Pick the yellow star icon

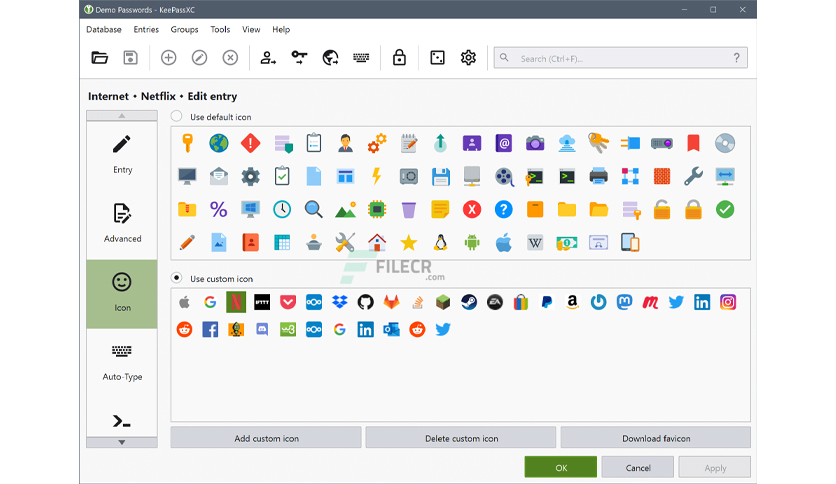click(408, 243)
